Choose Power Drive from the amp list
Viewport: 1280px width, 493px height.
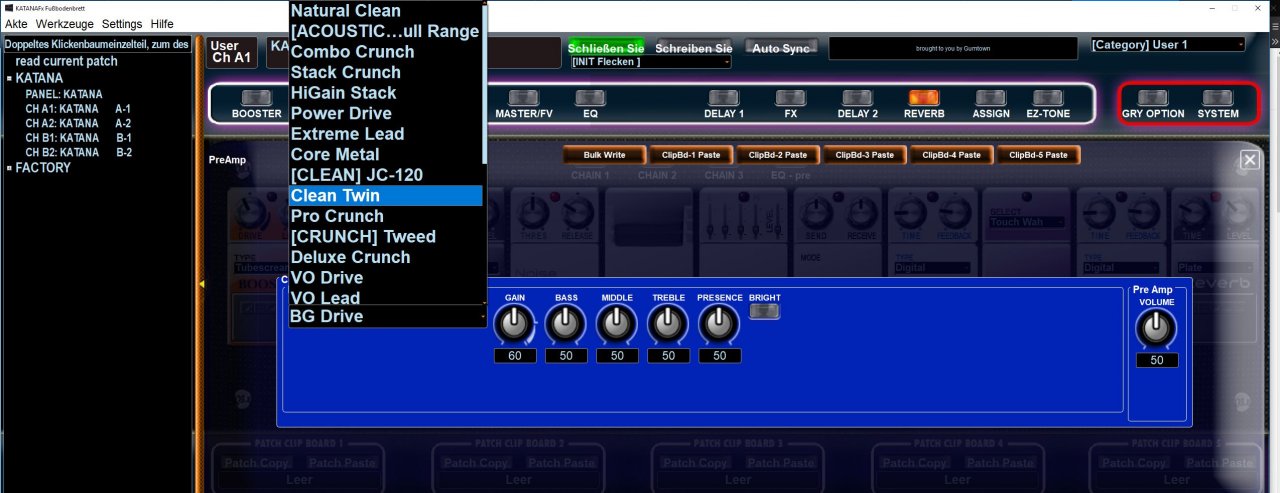point(385,113)
